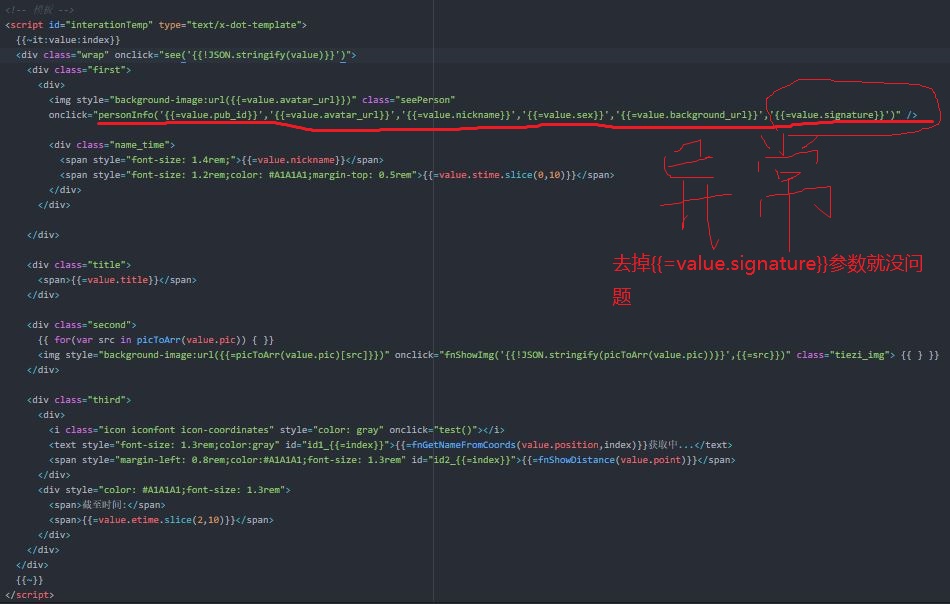Screen dimensions: 950x604
Task: Place cursor on class="wrap" attribute
Action: [76, 55]
